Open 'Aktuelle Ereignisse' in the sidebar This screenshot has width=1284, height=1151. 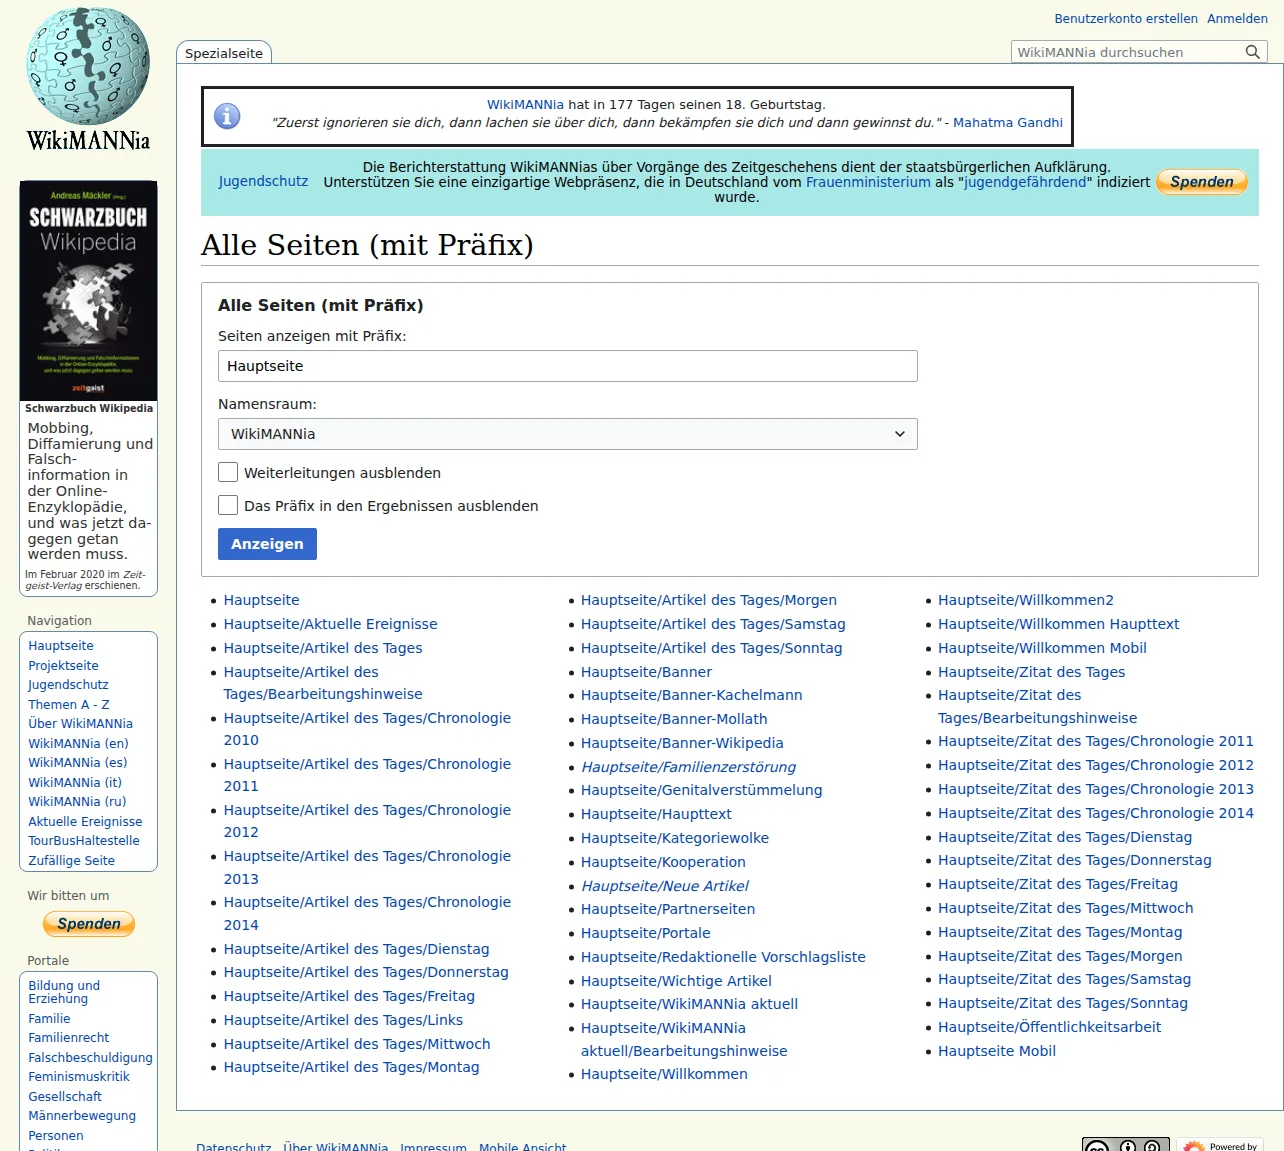(85, 822)
